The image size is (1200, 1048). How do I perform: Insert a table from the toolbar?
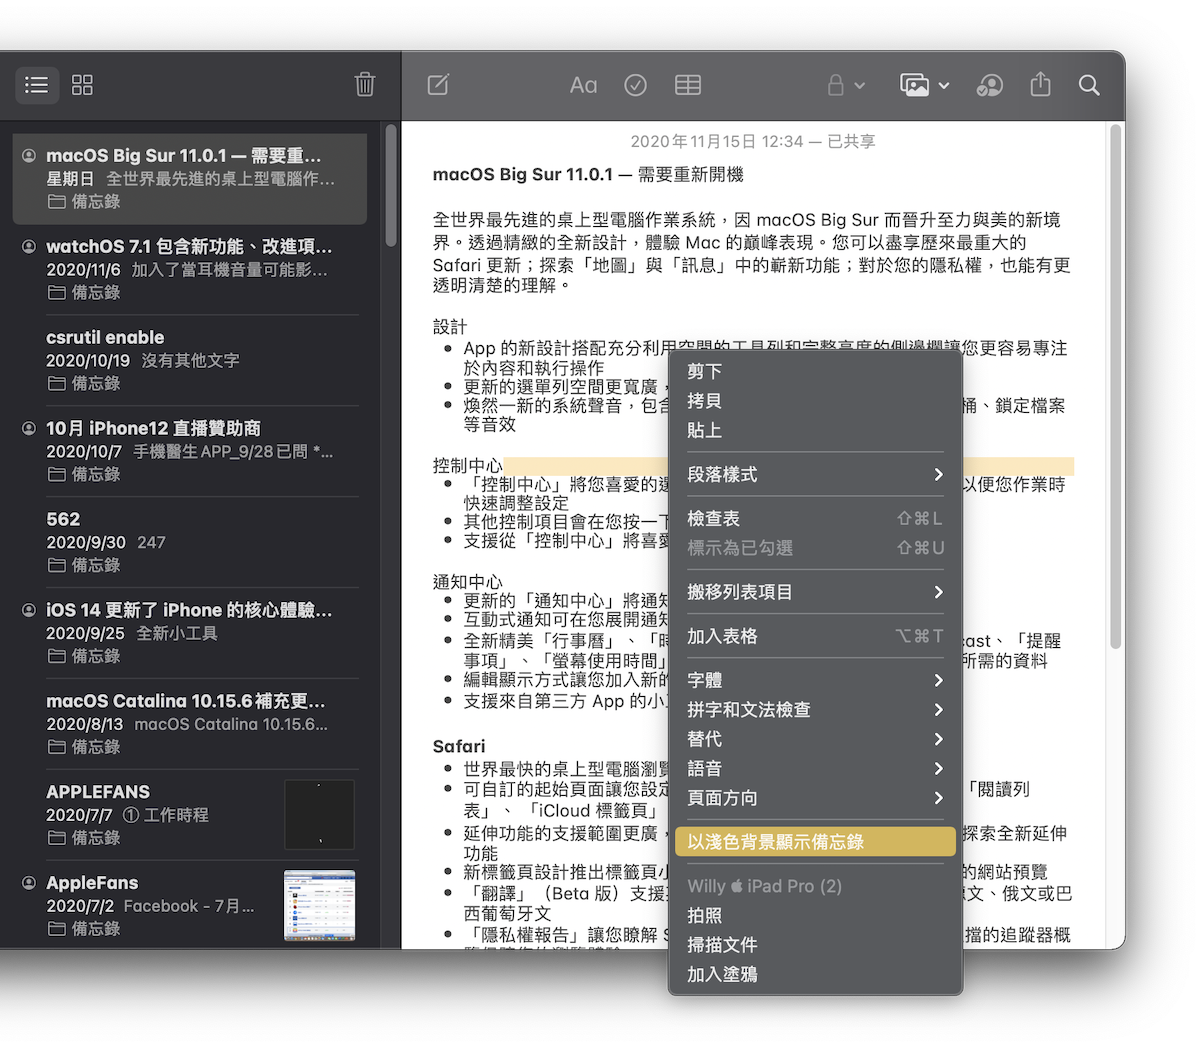688,85
